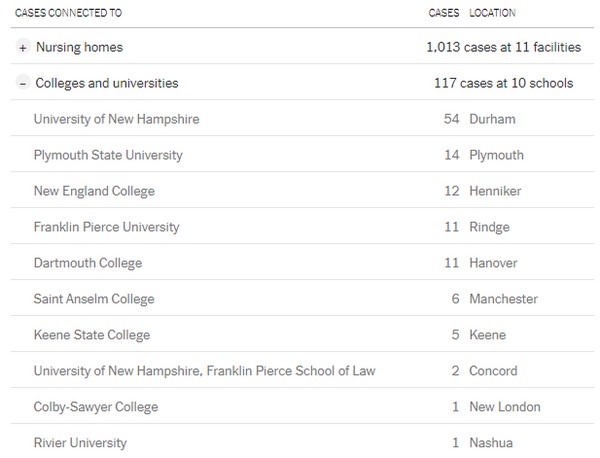Click the Nursing homes label
The image size is (600, 458).
click(79, 47)
